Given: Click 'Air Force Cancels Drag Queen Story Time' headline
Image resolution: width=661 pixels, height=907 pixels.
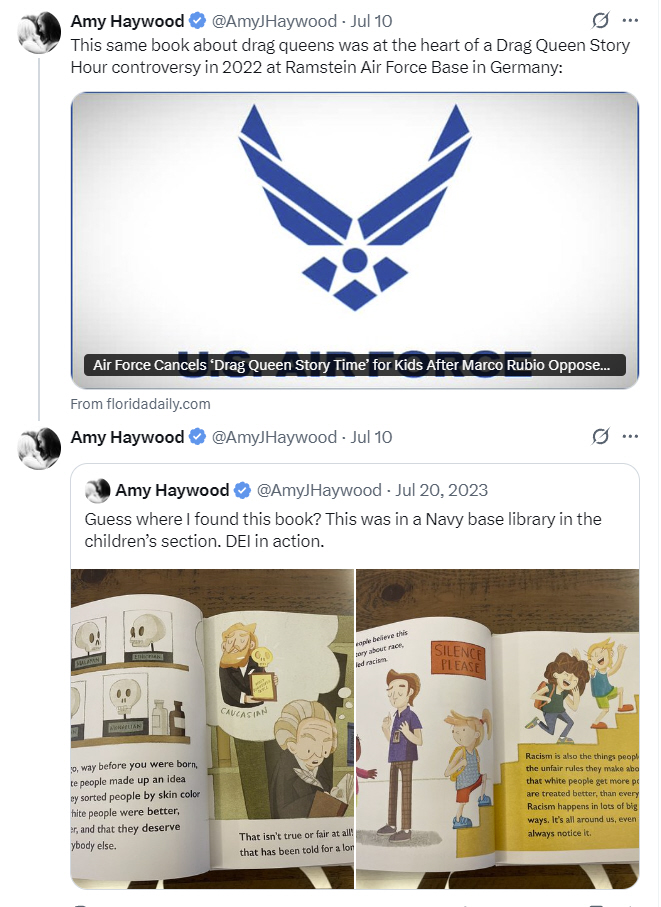Looking at the screenshot, I should point(352,365).
